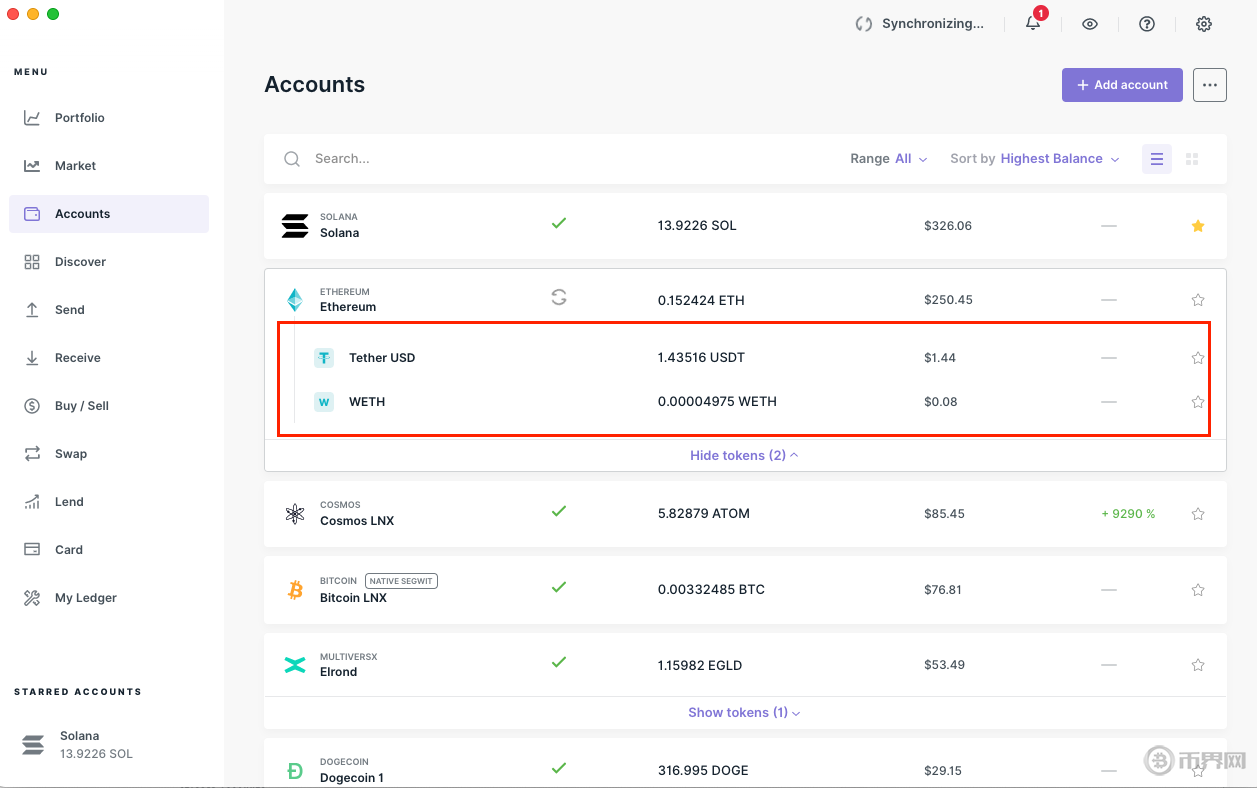The height and width of the screenshot is (788, 1257).
Task: Star the Cosmos LNX account
Action: pyautogui.click(x=1198, y=514)
